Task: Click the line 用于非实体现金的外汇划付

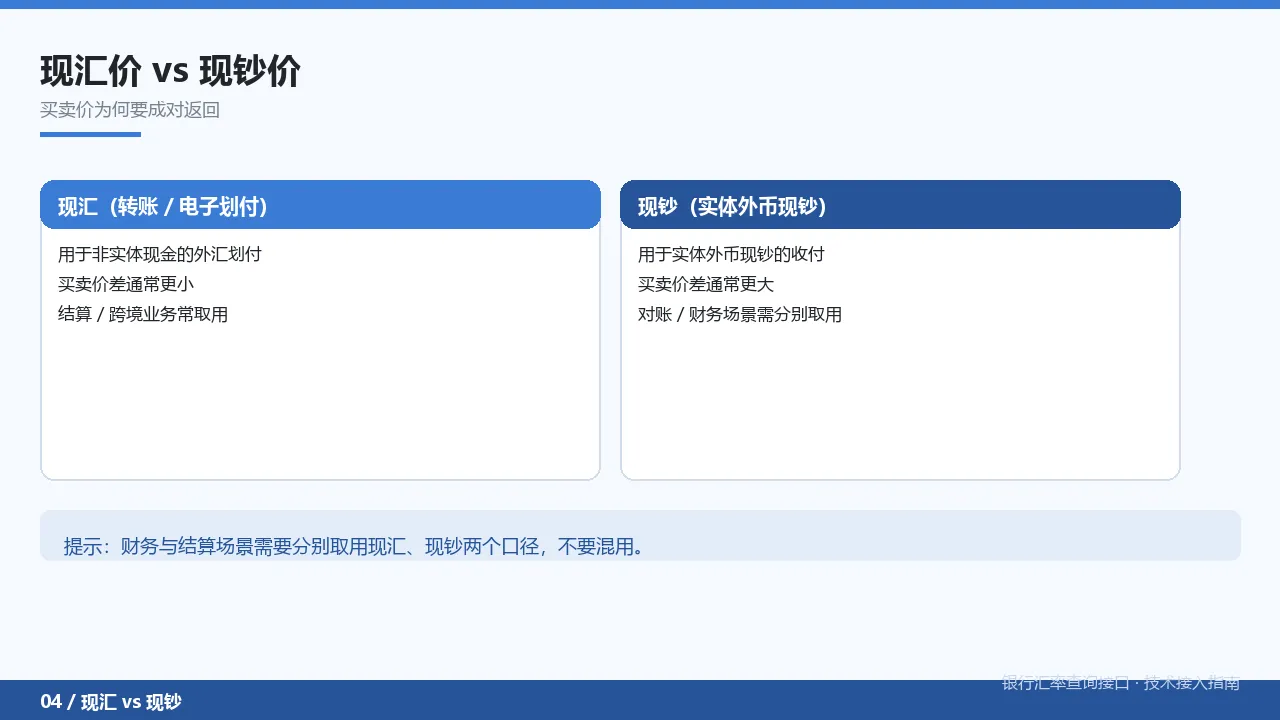Action: coord(160,254)
